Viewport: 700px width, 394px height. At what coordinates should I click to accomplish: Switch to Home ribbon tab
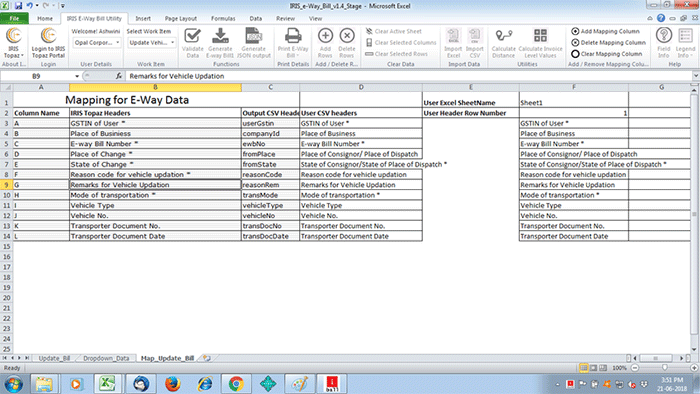click(45, 18)
